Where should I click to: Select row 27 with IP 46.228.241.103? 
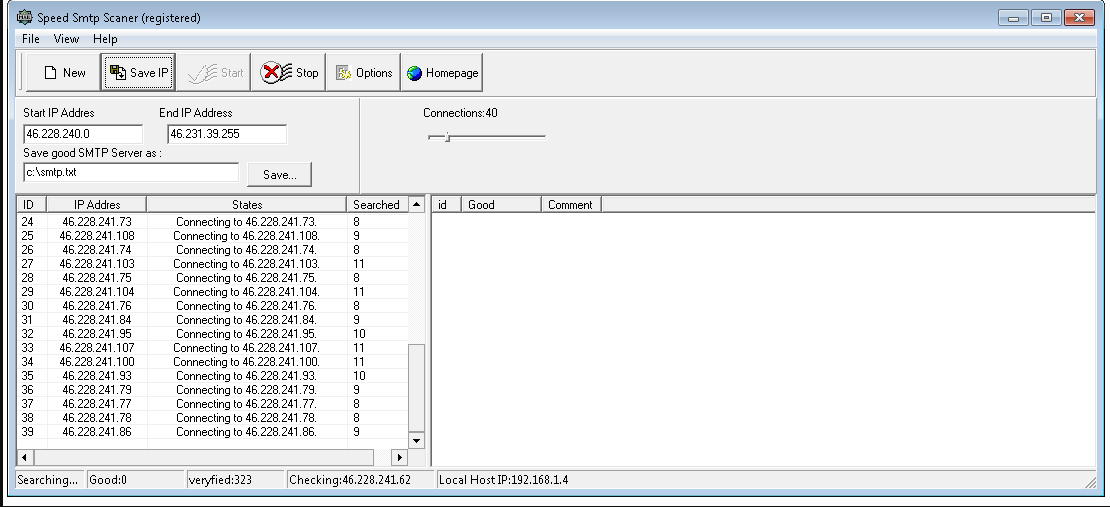point(213,264)
